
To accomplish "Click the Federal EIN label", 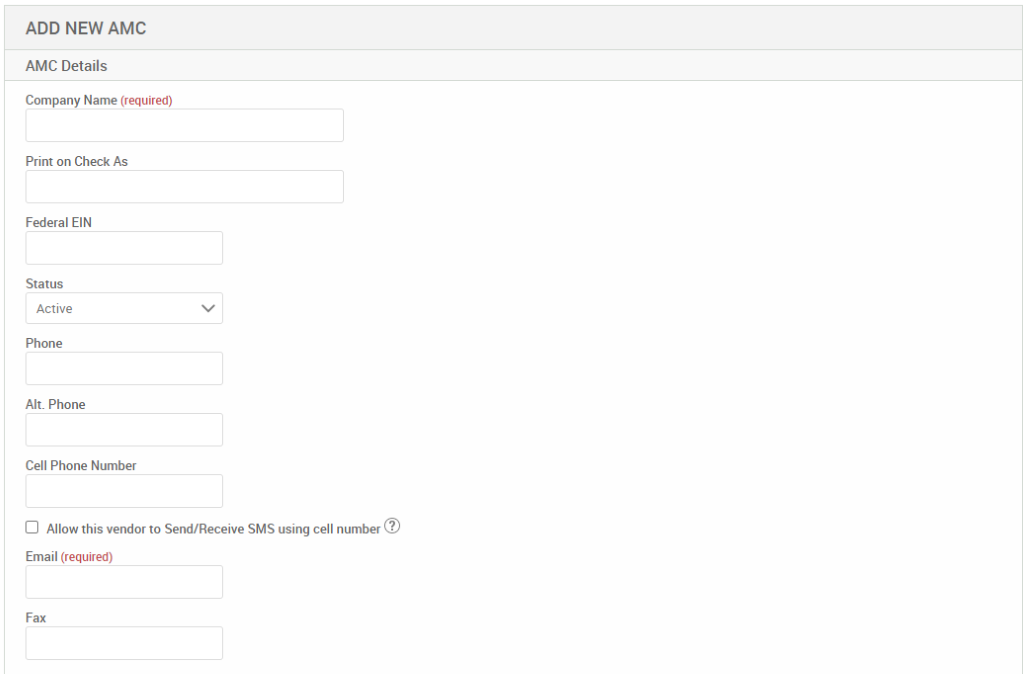I will coord(58,222).
